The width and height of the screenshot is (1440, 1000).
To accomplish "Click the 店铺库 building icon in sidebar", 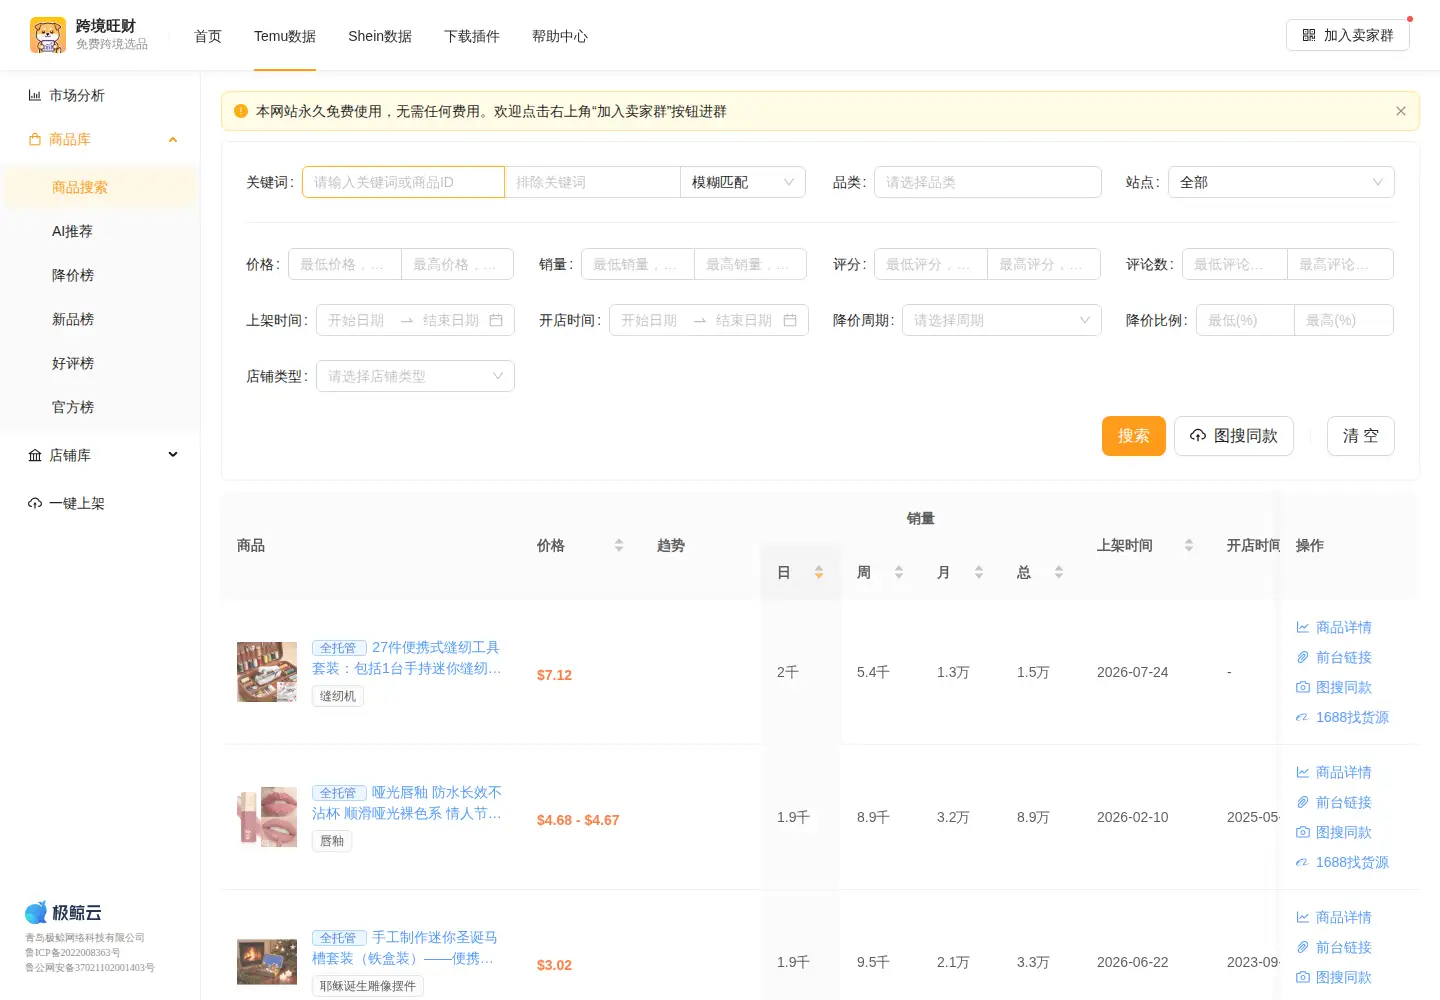I will (35, 455).
